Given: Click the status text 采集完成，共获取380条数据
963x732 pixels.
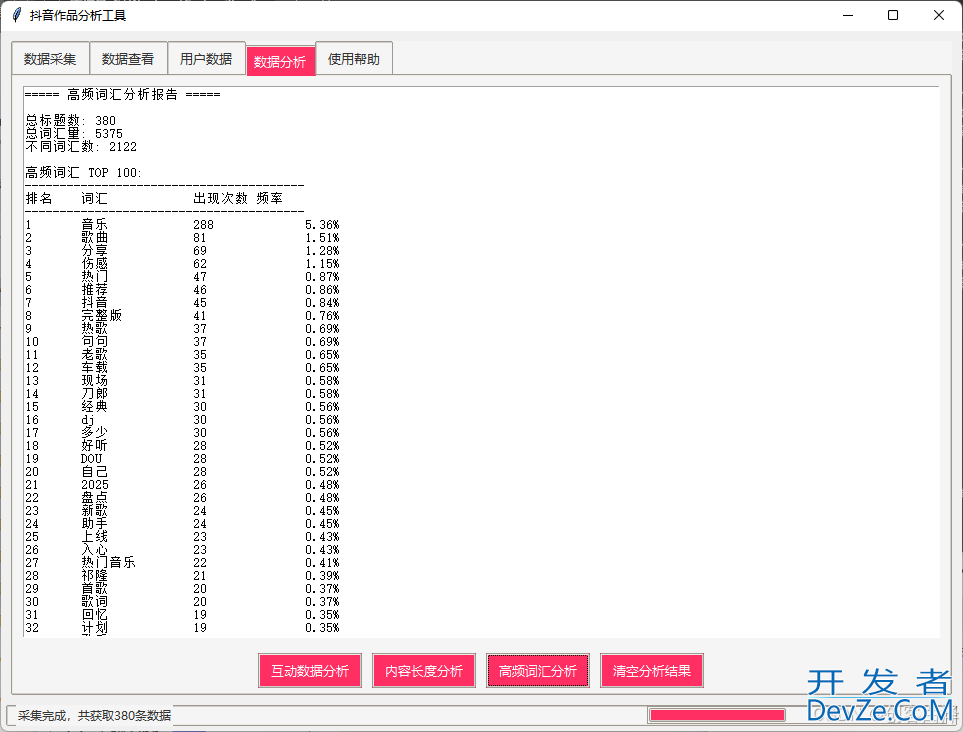Looking at the screenshot, I should [95, 715].
